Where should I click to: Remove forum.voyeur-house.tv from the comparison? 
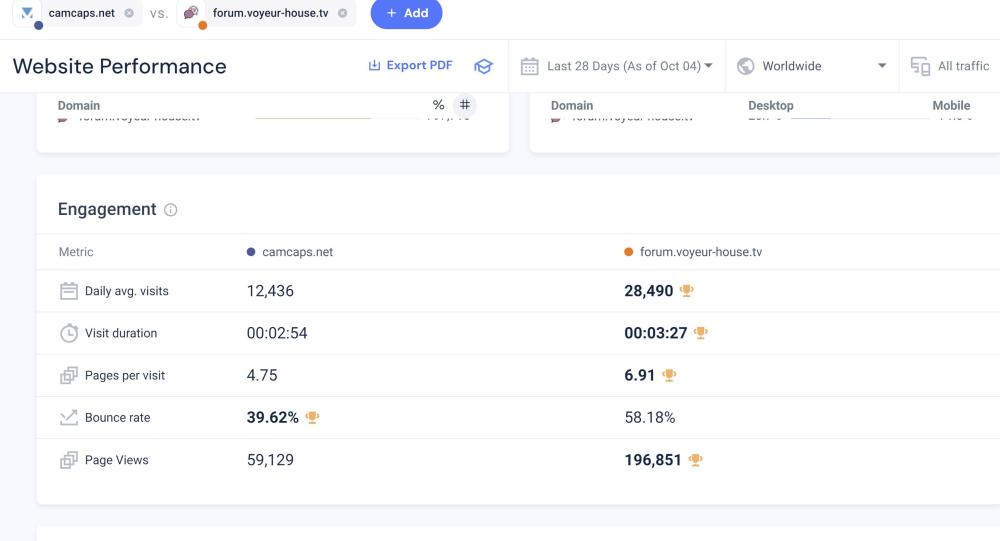343,13
